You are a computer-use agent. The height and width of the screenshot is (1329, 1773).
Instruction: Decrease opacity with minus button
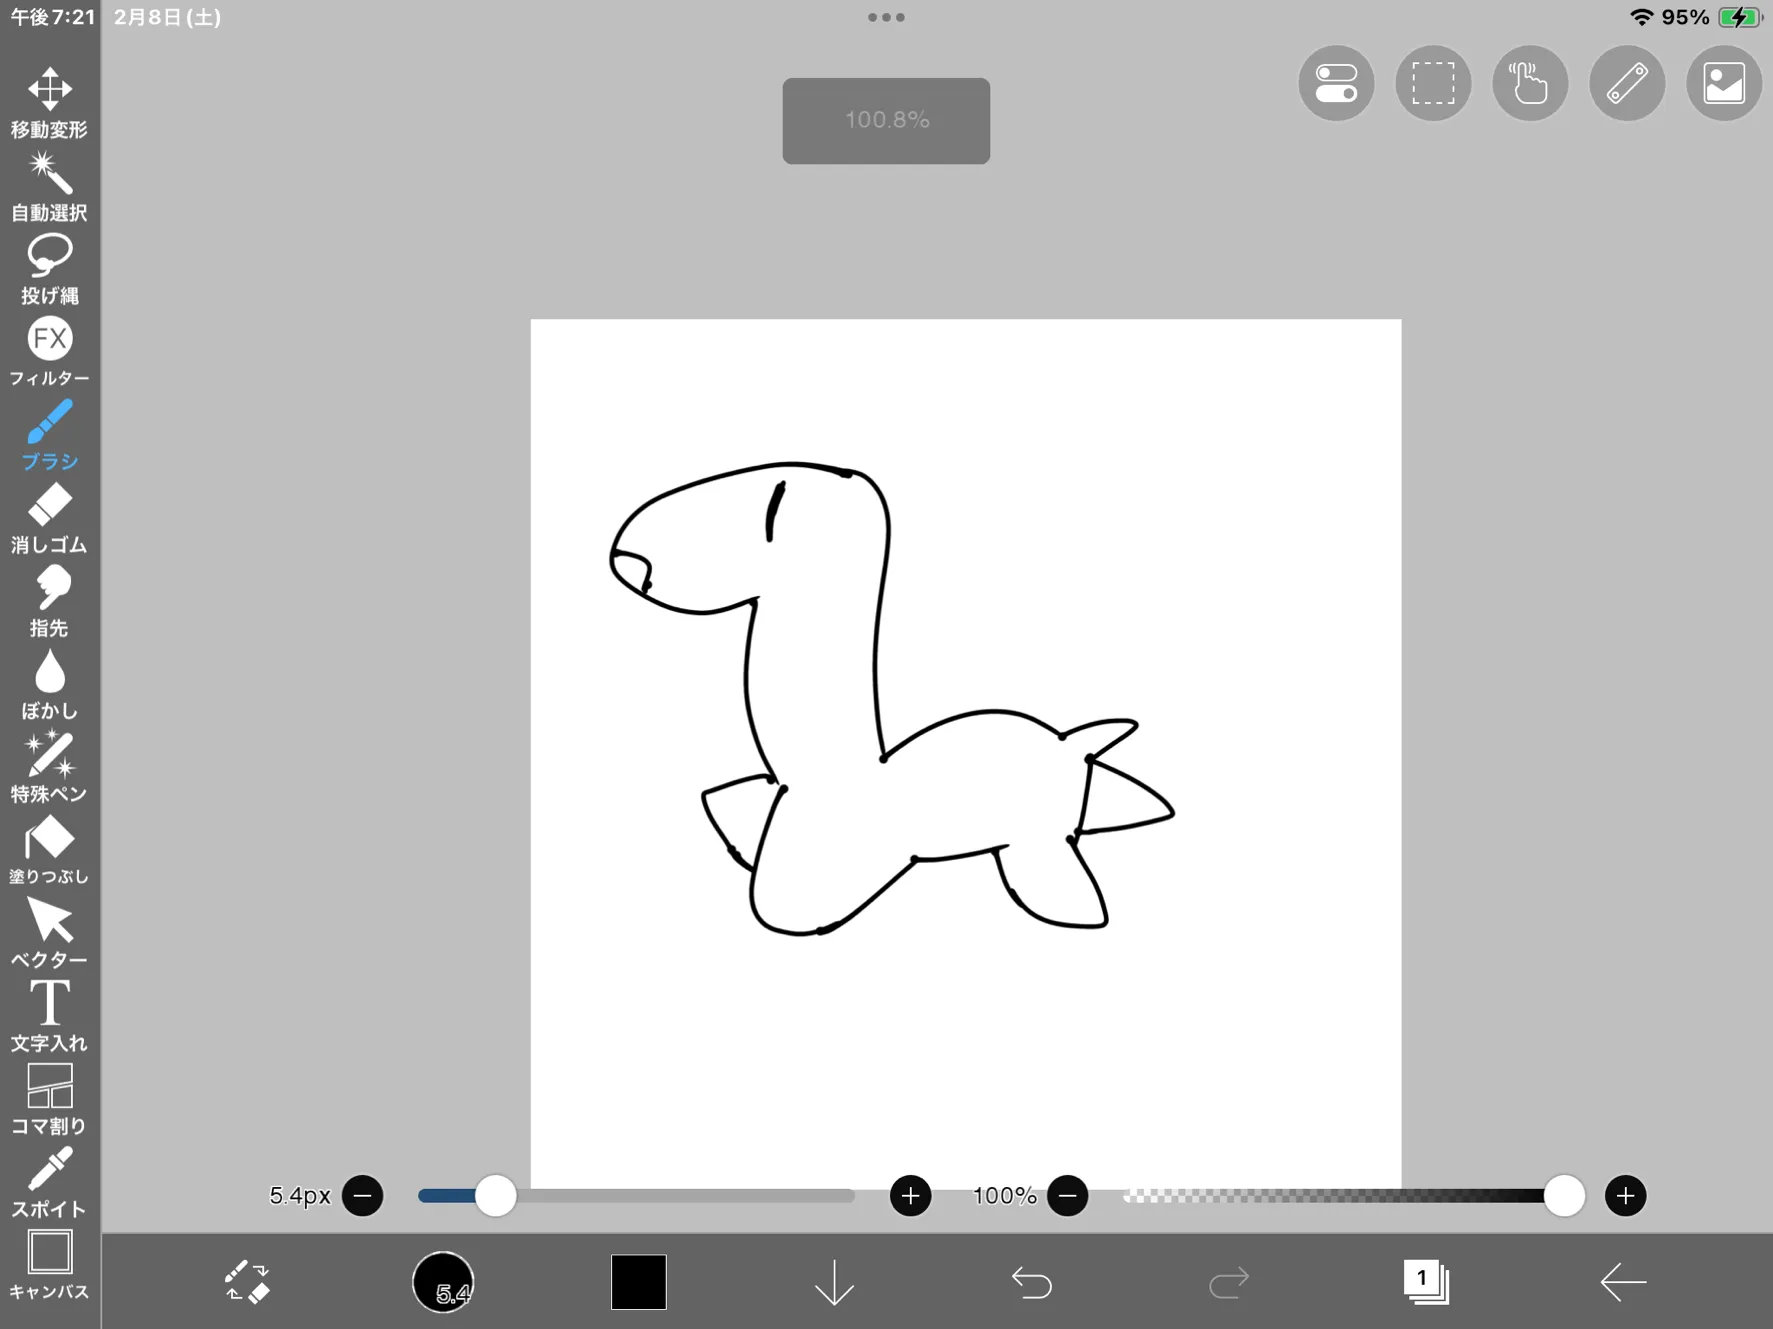[1067, 1196]
